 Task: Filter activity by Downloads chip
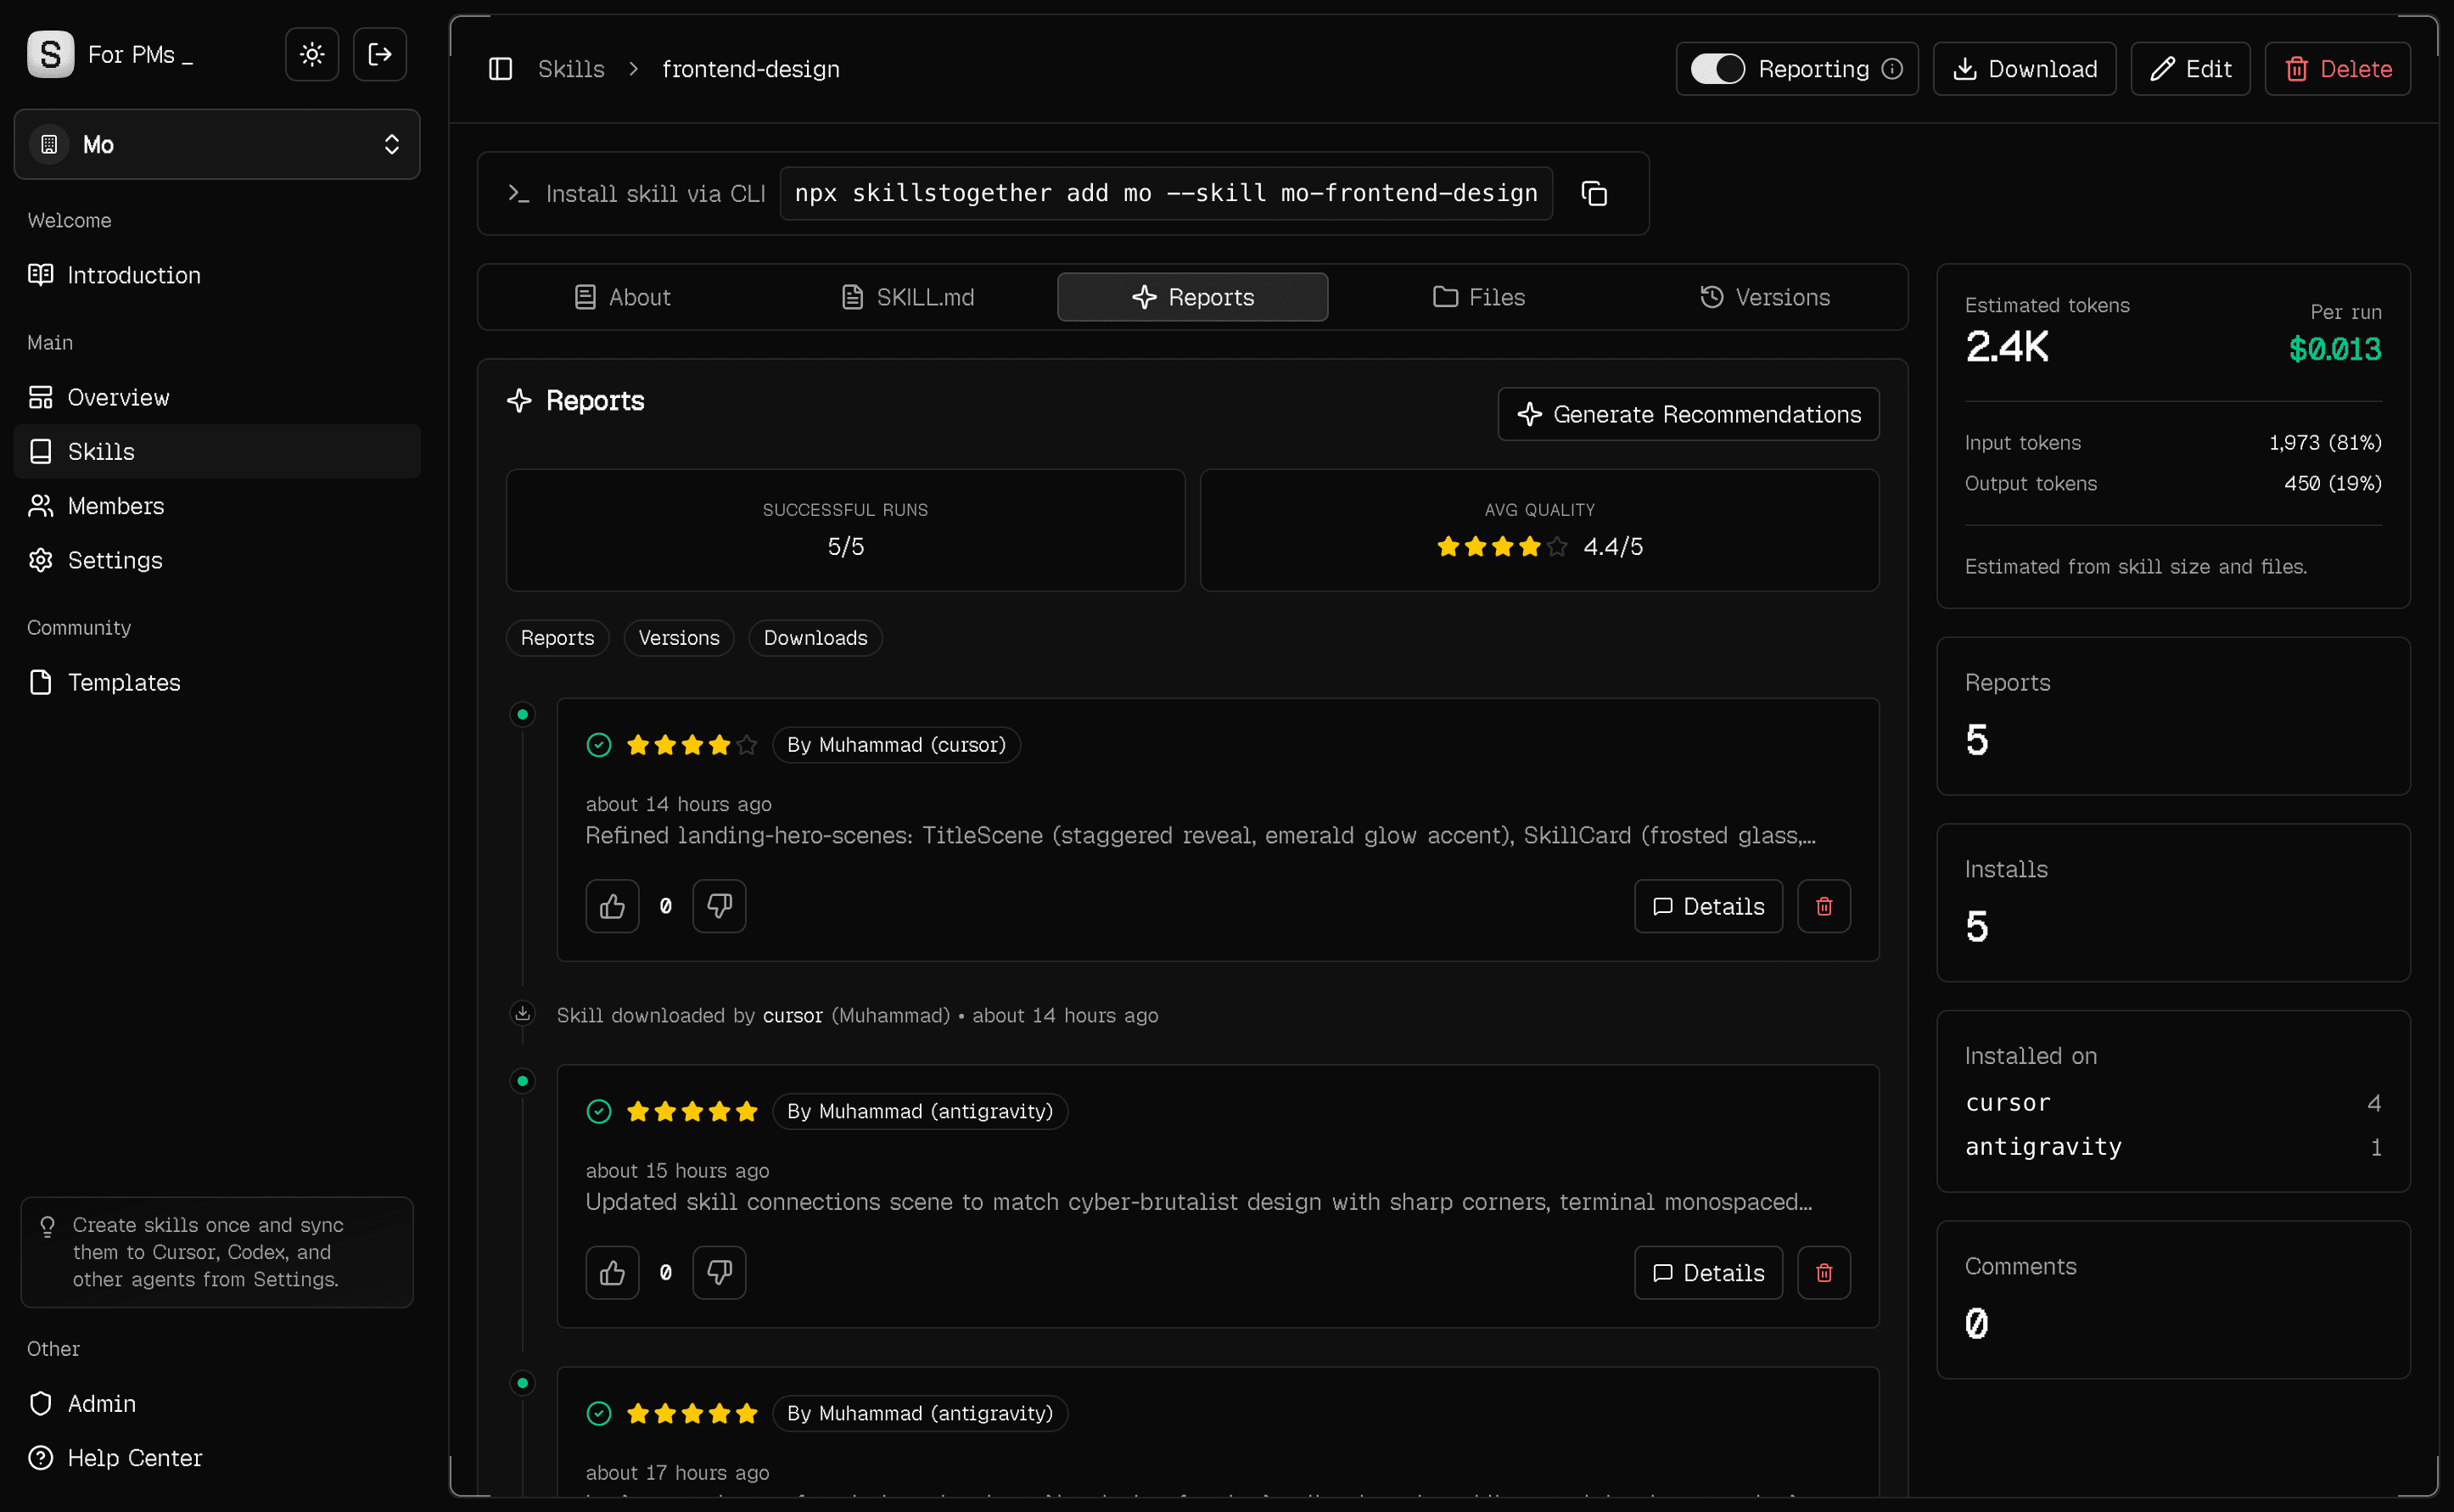[x=814, y=637]
